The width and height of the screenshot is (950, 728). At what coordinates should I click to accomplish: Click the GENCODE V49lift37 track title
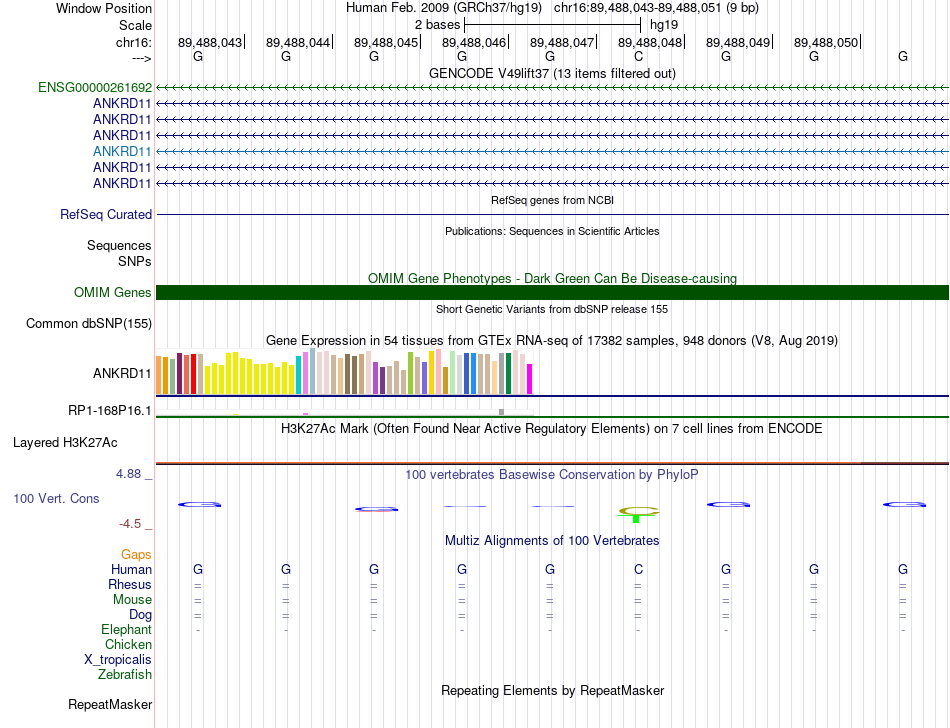coord(552,73)
